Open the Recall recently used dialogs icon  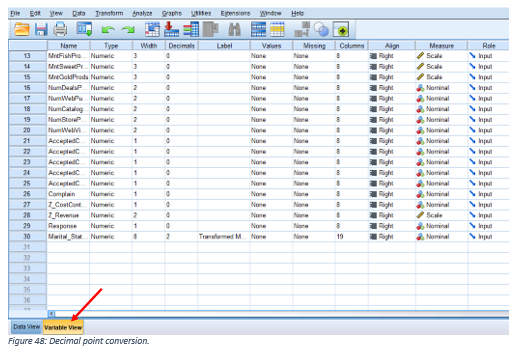coord(84,29)
